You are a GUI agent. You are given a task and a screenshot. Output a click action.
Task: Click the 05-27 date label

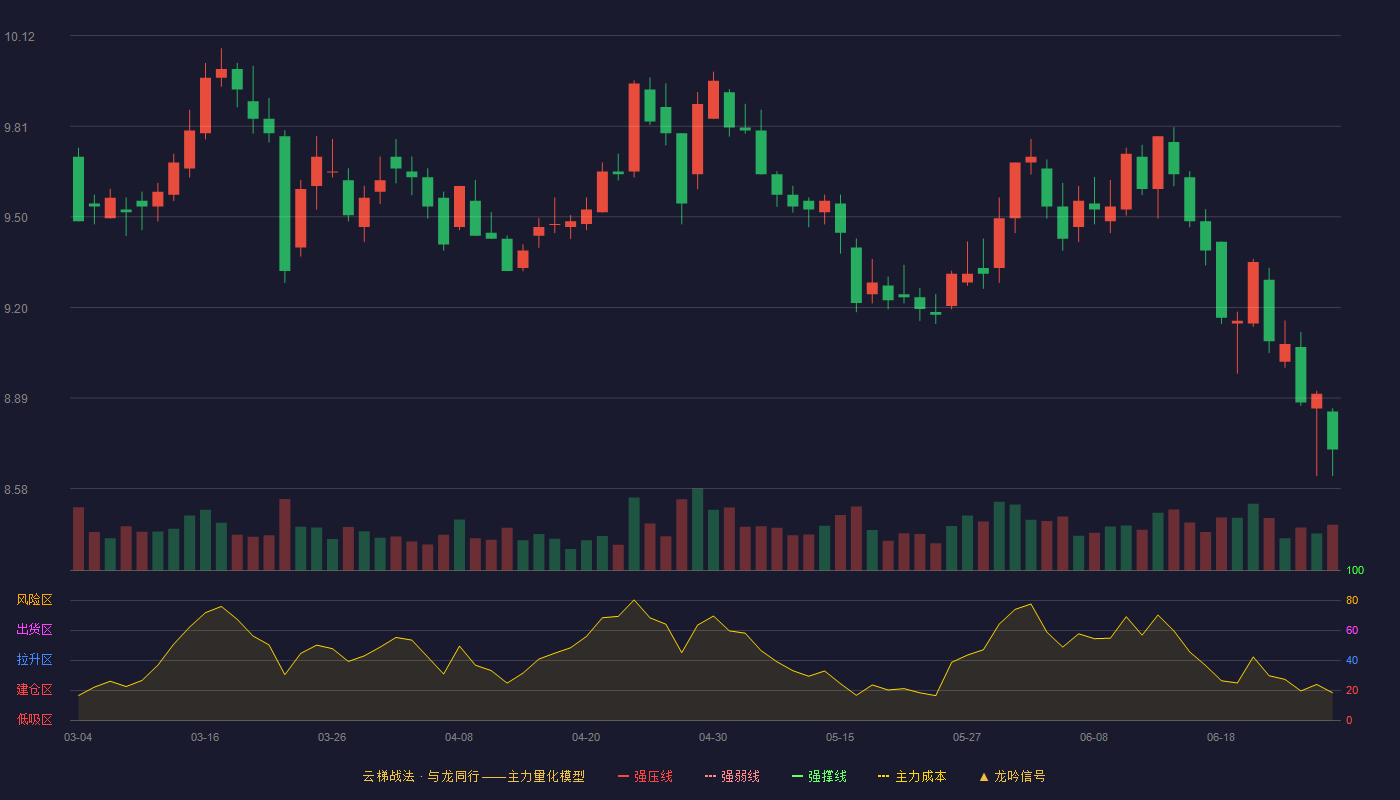point(967,737)
